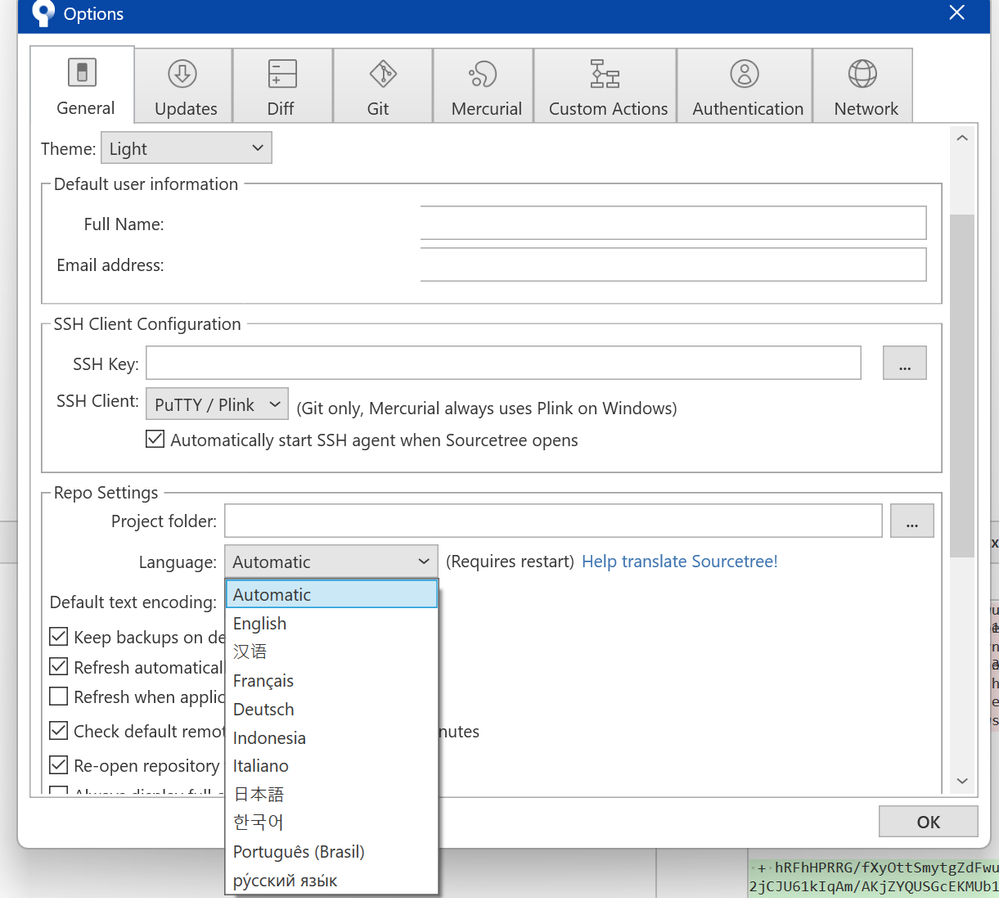Collapse the Language Automatic combo box
This screenshot has width=999, height=898.
[331, 561]
